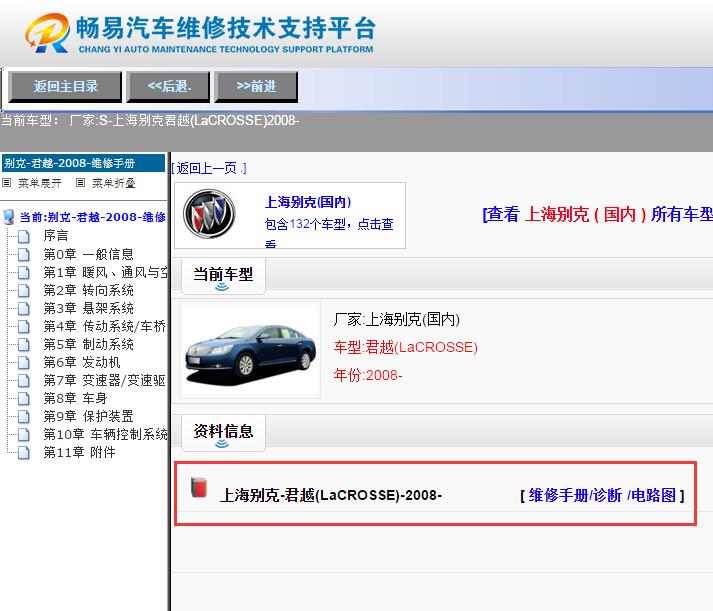Click the 别克-君越-2008-维修手册 sidebar header
713x611 pixels.
83,163
